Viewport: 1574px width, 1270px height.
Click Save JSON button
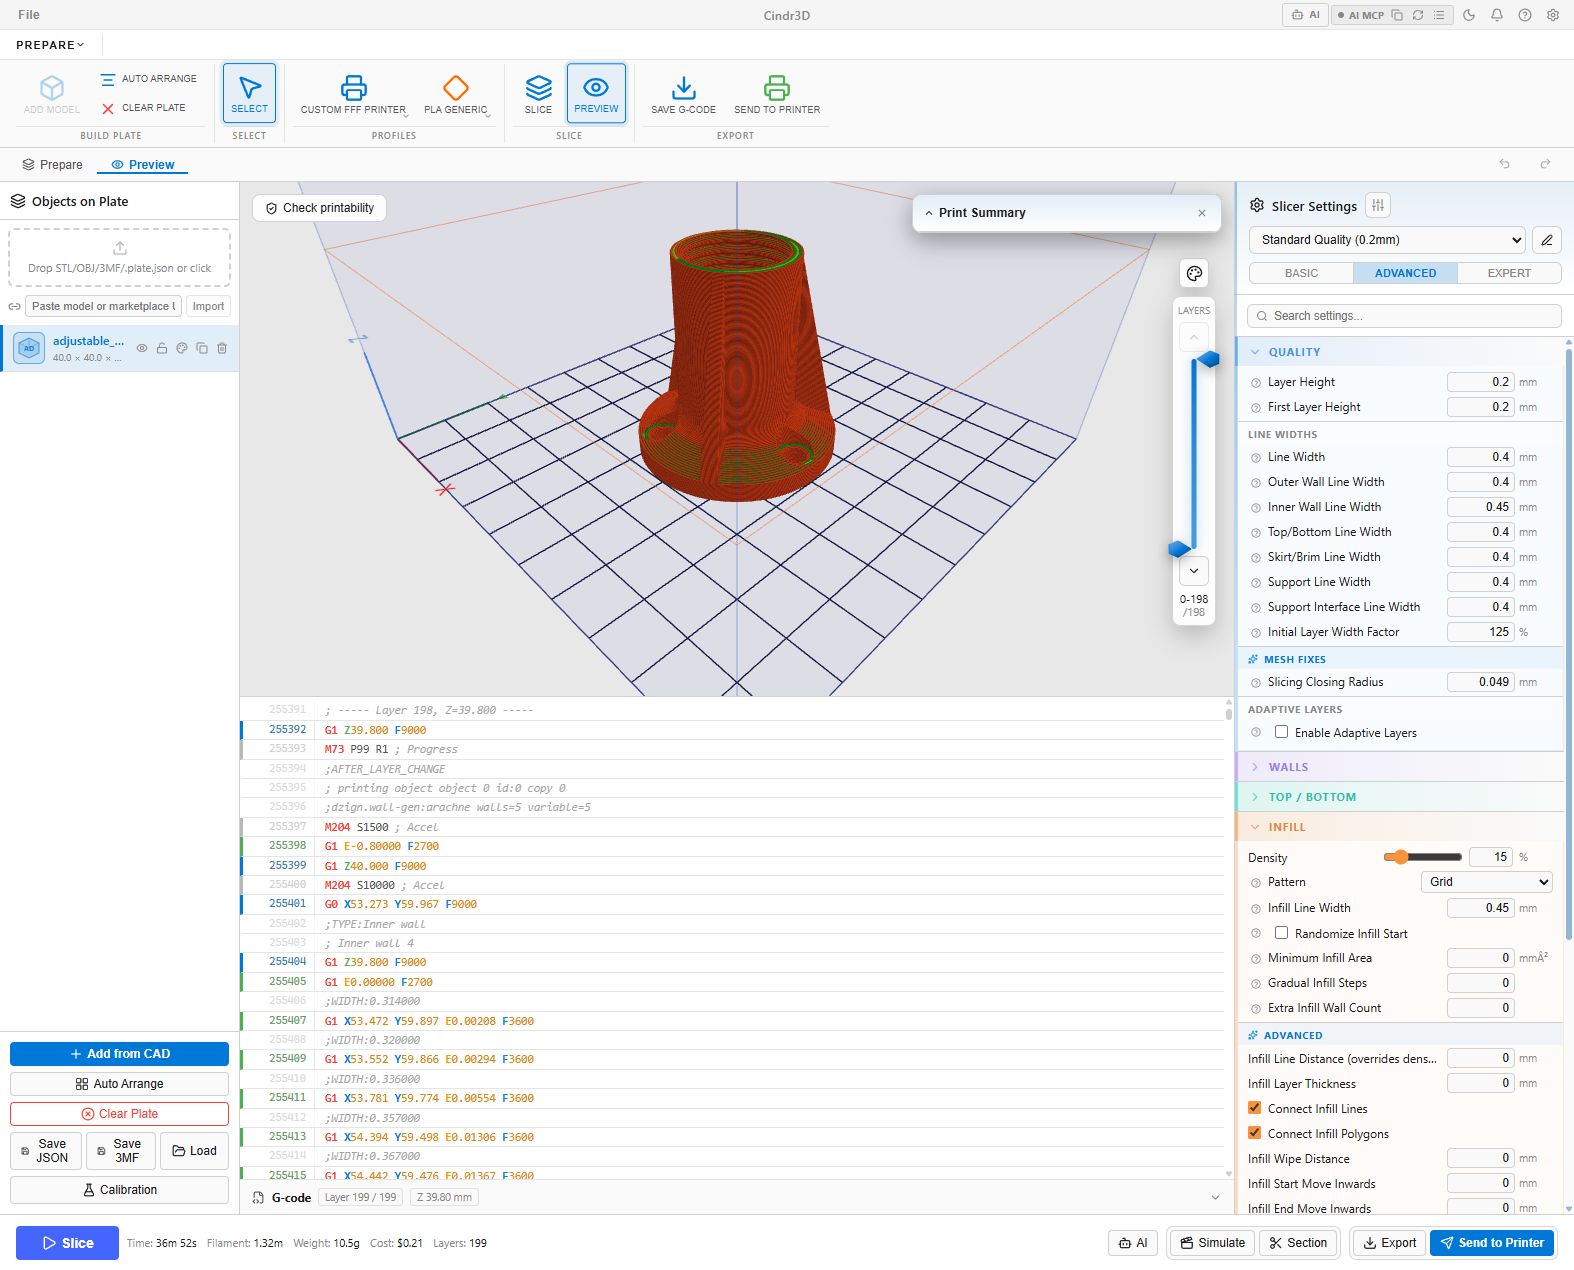pos(46,1151)
